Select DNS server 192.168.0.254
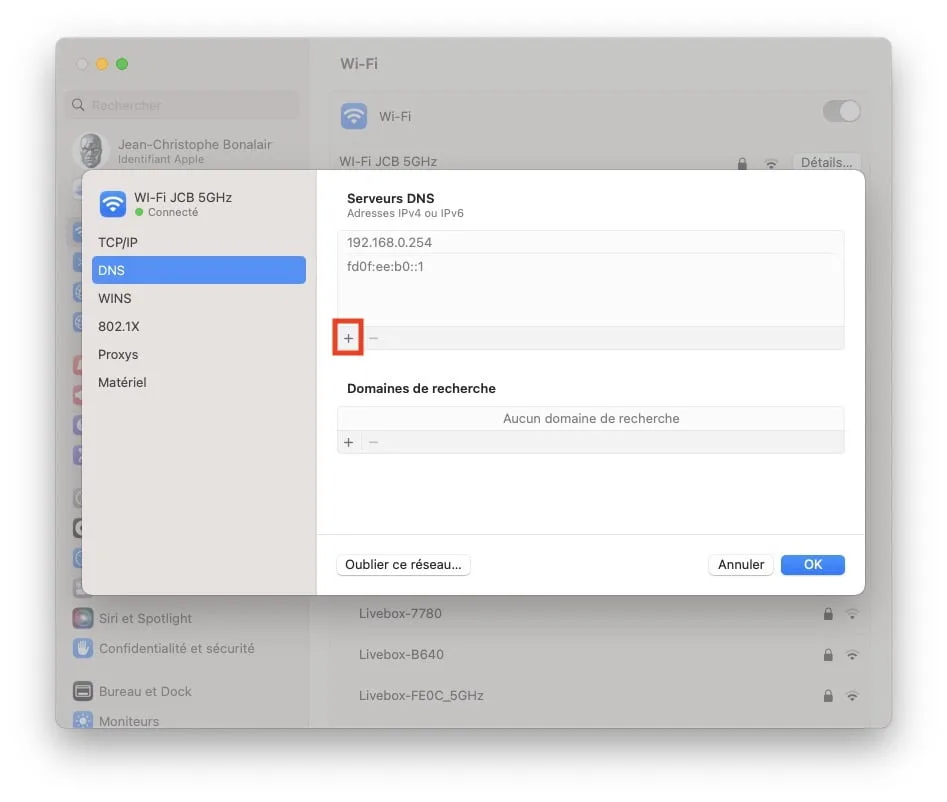This screenshot has height=802, width=947. [591, 242]
